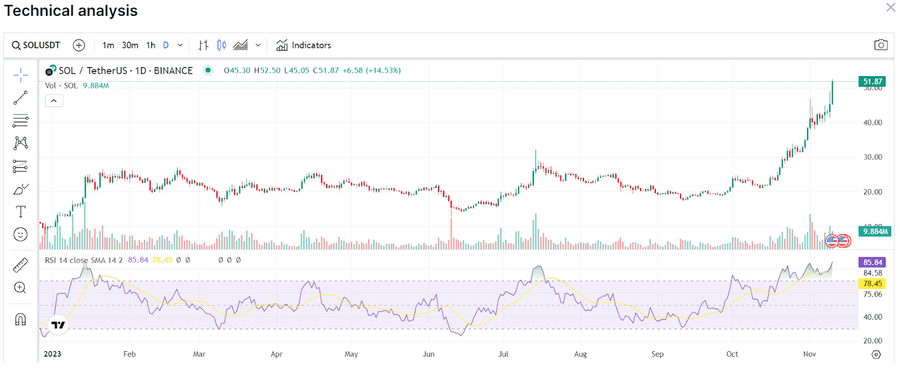Click the 2023 label on the time axis
The width and height of the screenshot is (900, 371).
(x=53, y=354)
